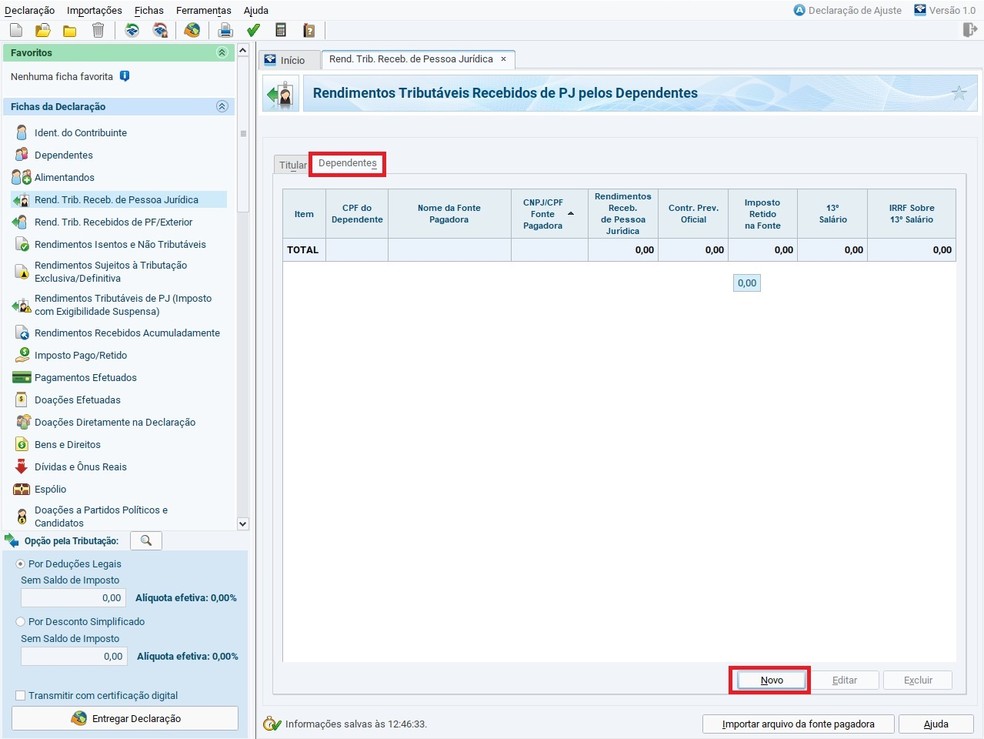Click Importar arquivo da fonte pagadora

click(x=798, y=724)
